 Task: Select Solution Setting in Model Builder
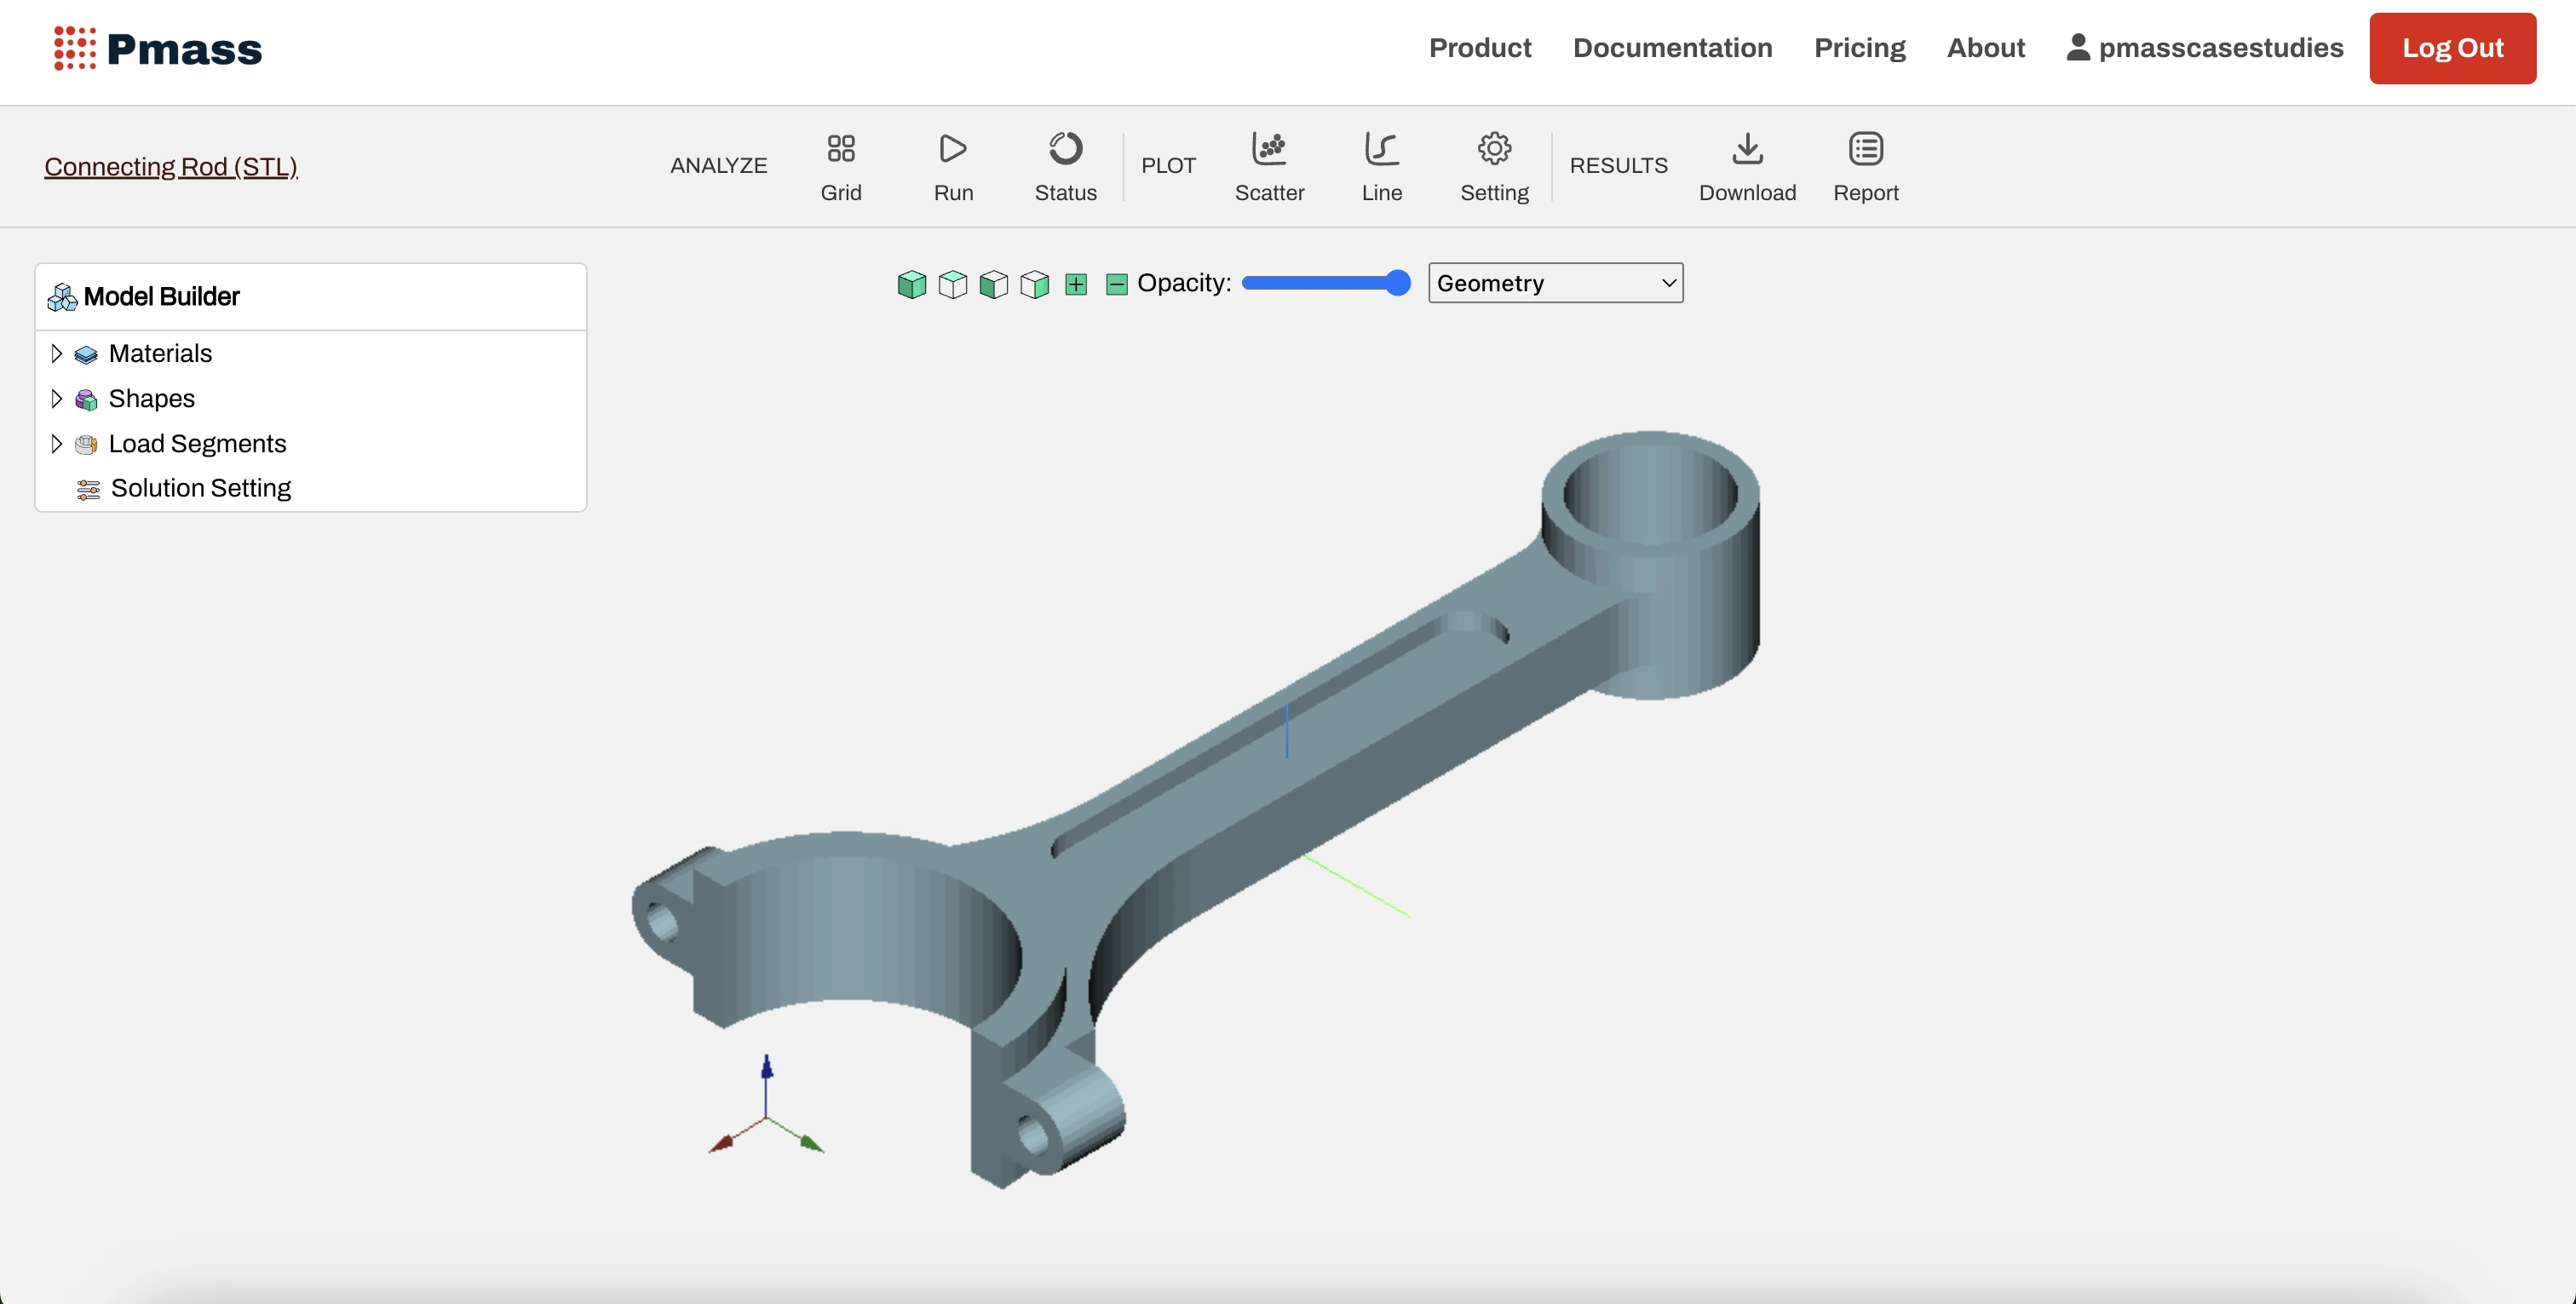point(200,488)
